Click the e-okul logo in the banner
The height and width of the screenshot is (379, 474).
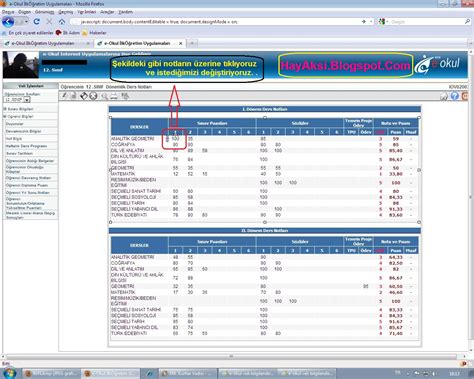pos(438,64)
